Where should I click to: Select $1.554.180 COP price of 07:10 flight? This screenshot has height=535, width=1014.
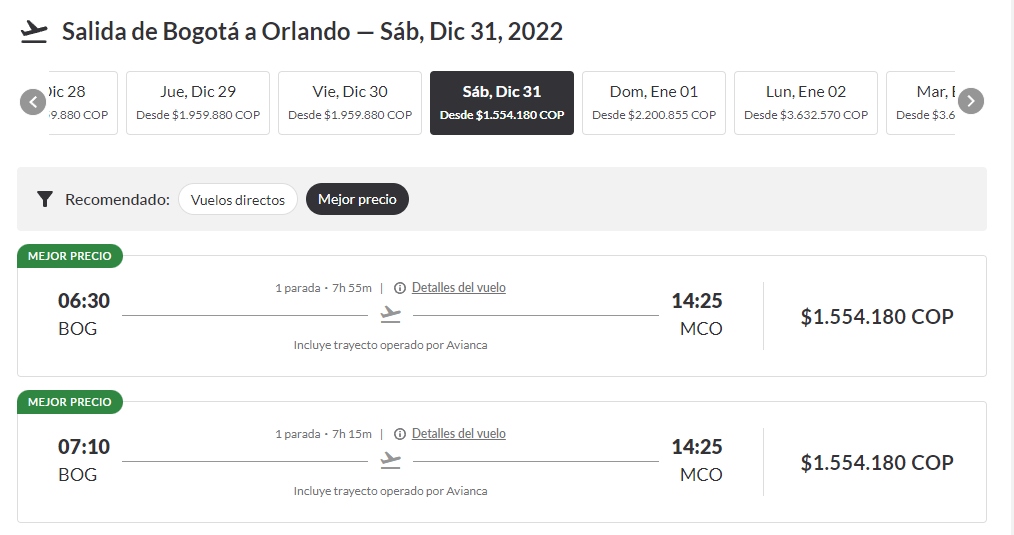pyautogui.click(x=877, y=463)
